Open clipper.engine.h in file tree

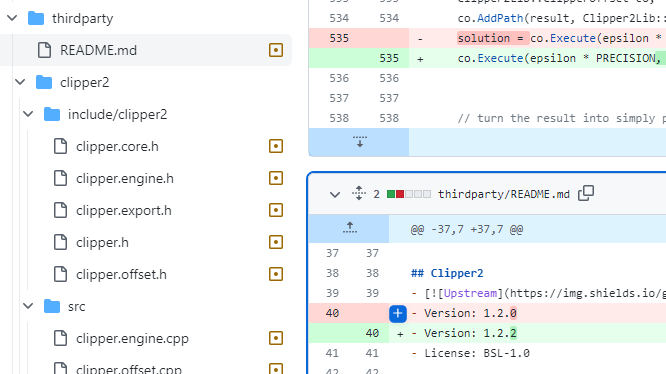tap(124, 178)
